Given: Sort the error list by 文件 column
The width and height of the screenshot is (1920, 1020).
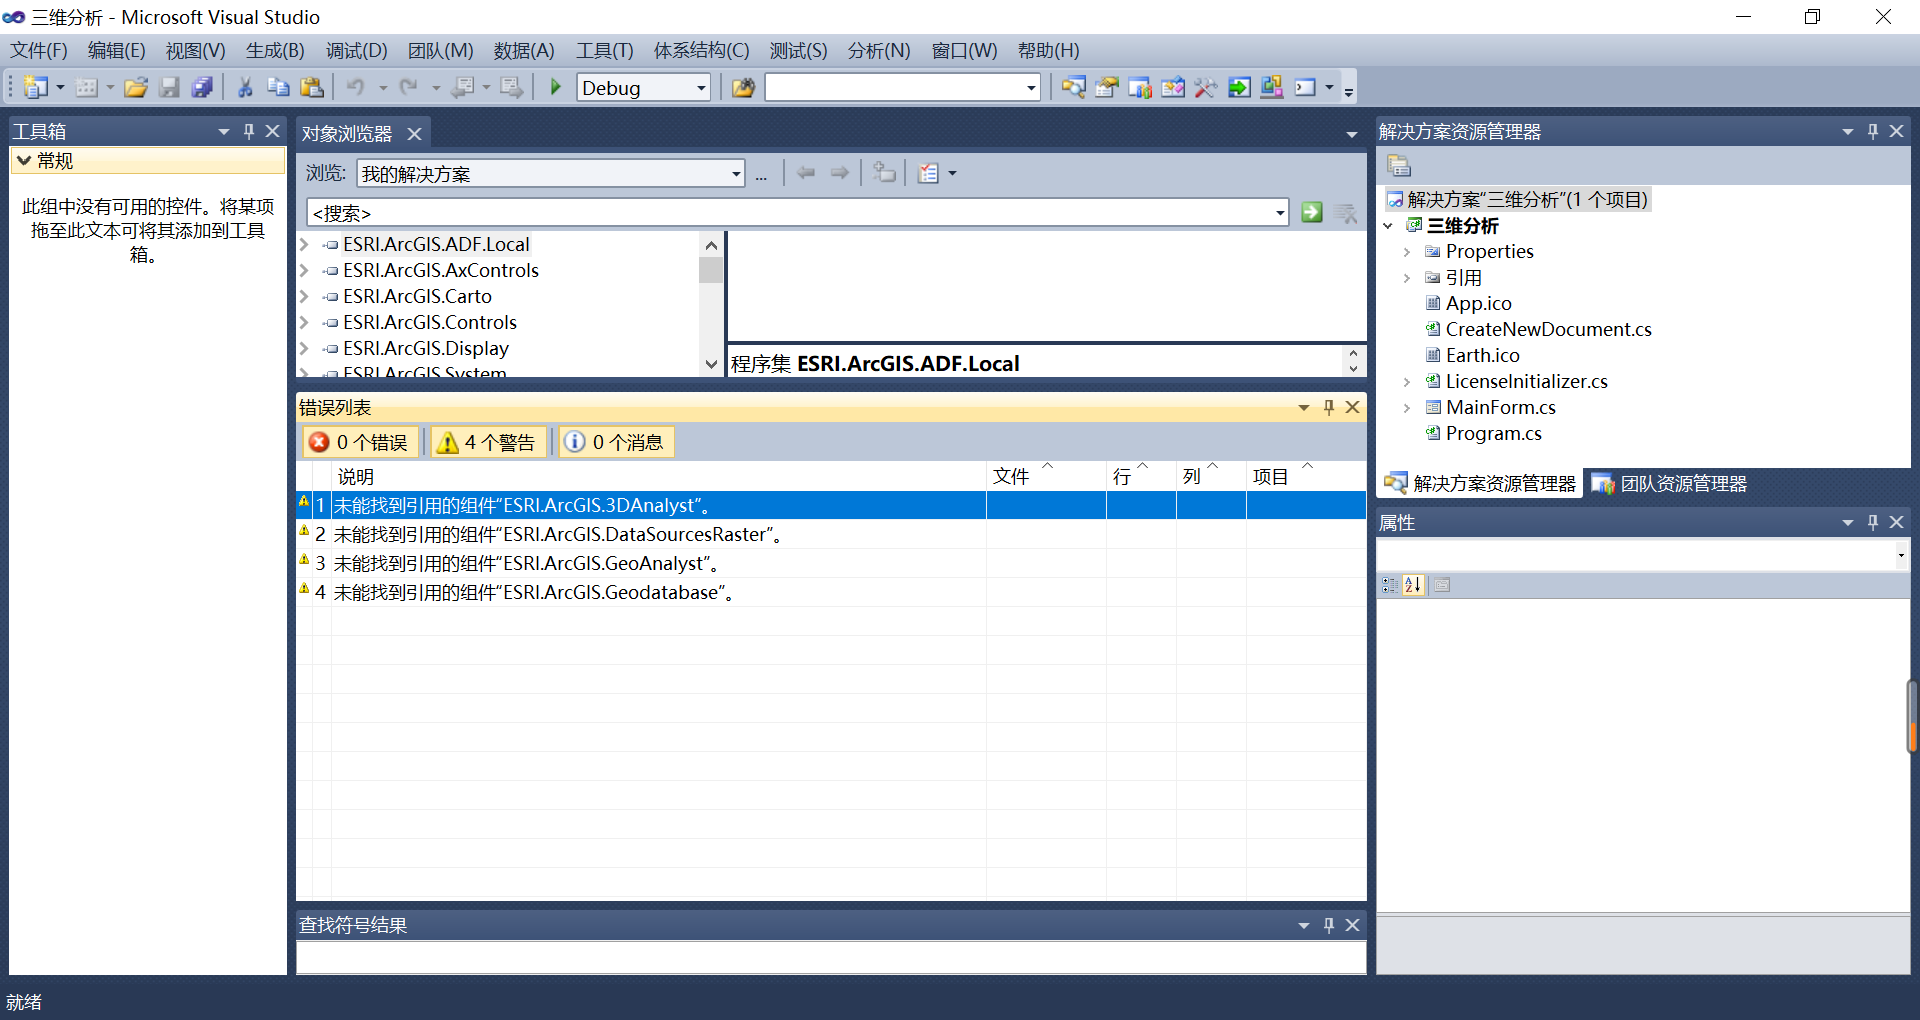Looking at the screenshot, I should click(x=1046, y=476).
